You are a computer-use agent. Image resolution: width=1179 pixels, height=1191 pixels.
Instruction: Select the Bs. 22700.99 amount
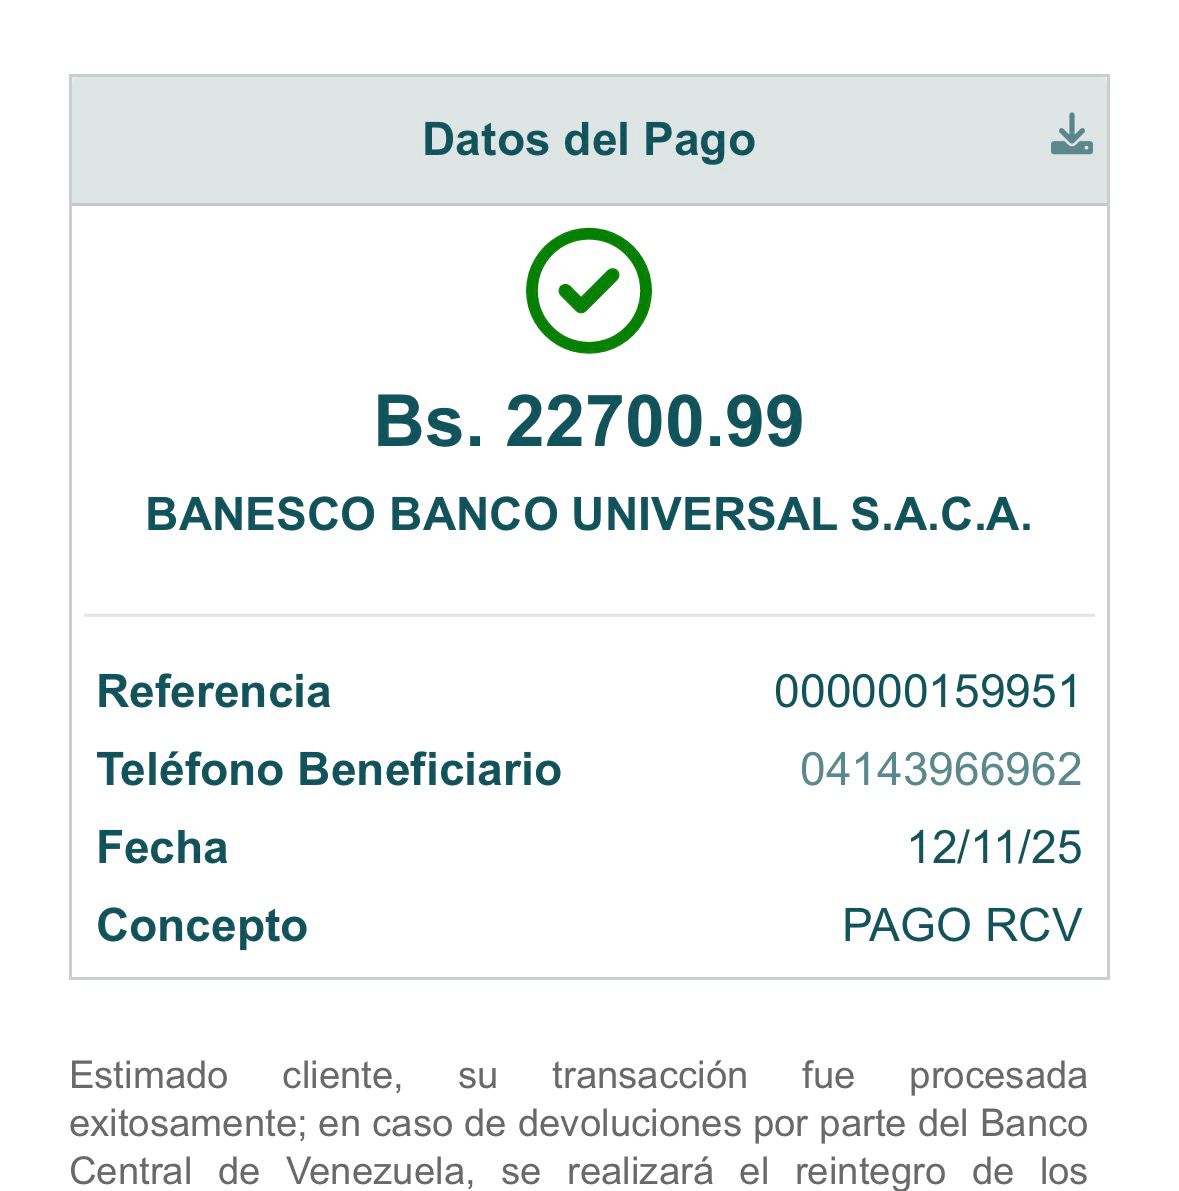tap(589, 421)
